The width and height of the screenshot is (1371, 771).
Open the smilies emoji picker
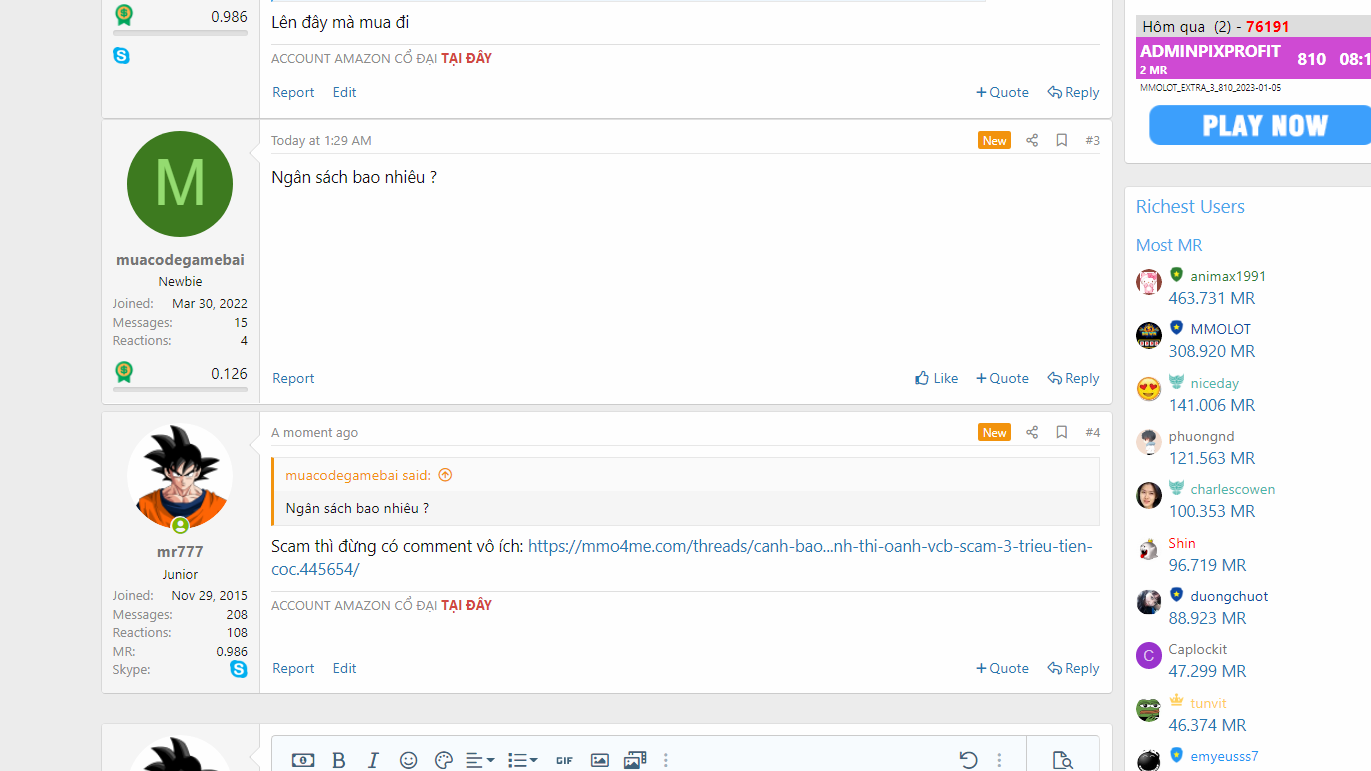click(408, 760)
